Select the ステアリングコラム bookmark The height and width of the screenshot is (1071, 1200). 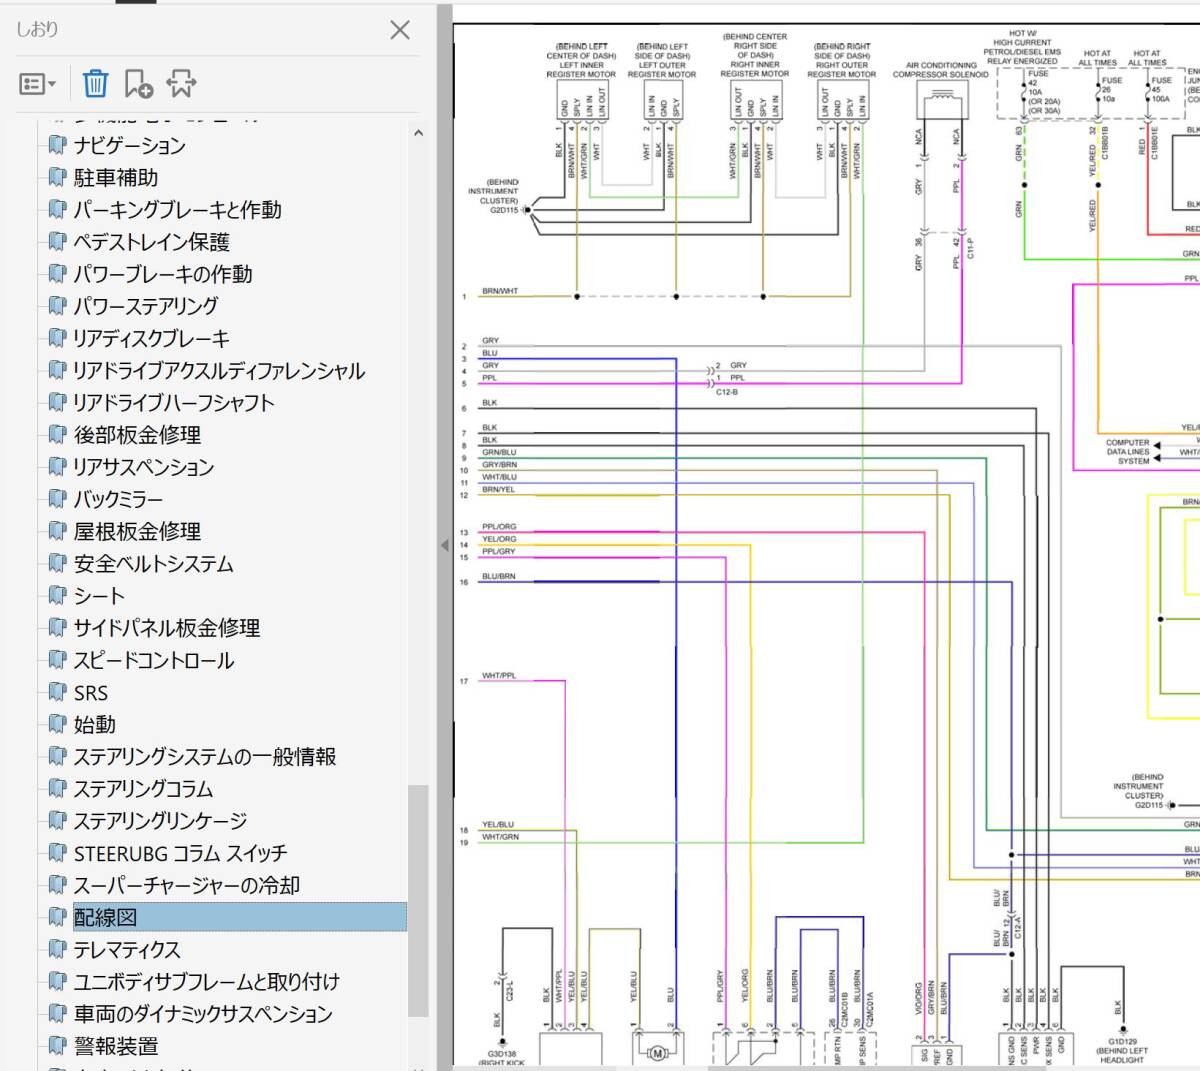point(143,789)
